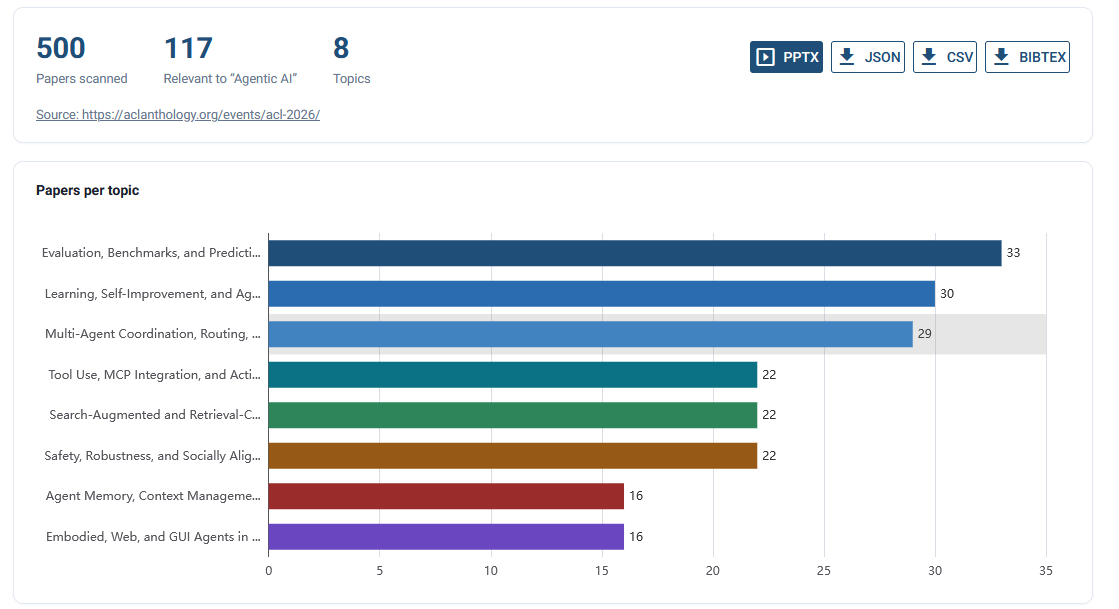1119x609 pixels.
Task: Click the Evaluation, Benchmarks bar
Action: (634, 253)
